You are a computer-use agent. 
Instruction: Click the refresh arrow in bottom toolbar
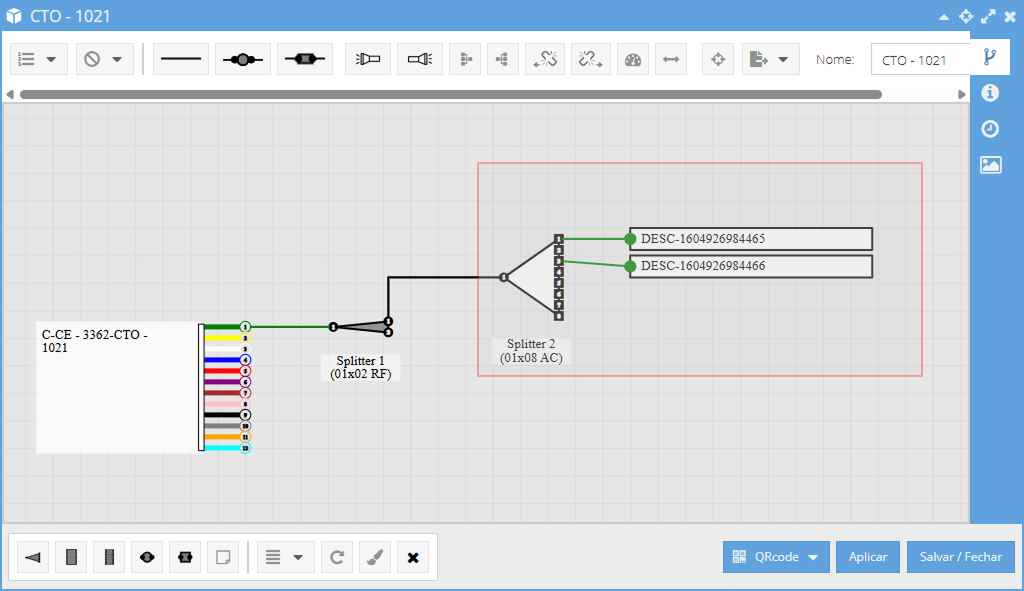click(x=337, y=557)
